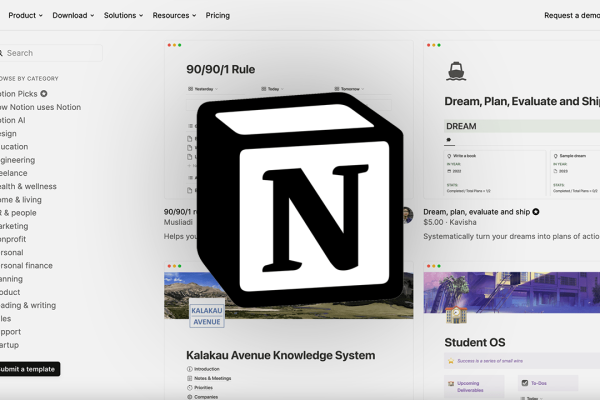Select the Design category
Image resolution: width=600 pixels, height=400 pixels.
point(8,134)
